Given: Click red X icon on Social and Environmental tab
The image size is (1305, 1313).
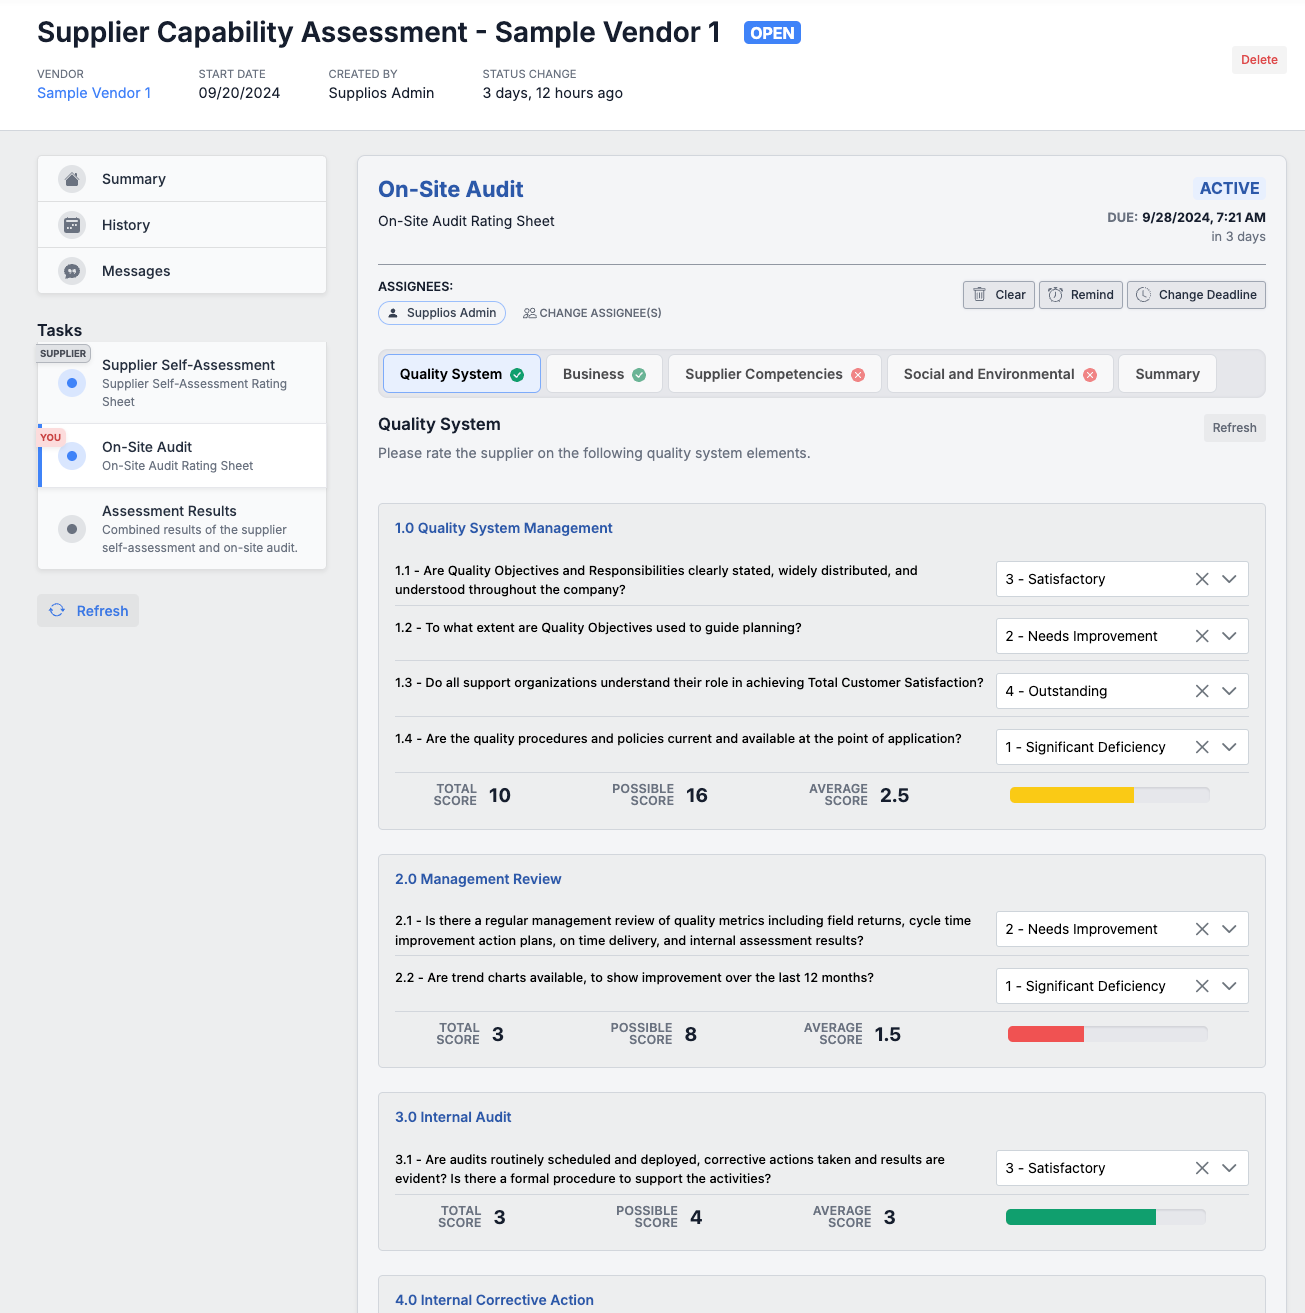Looking at the screenshot, I should 1090,375.
